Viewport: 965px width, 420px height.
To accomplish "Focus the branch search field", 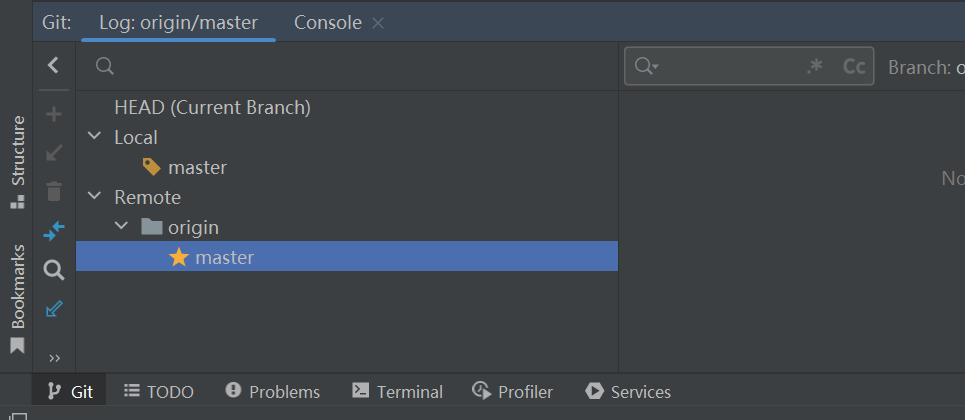I will click(x=350, y=66).
